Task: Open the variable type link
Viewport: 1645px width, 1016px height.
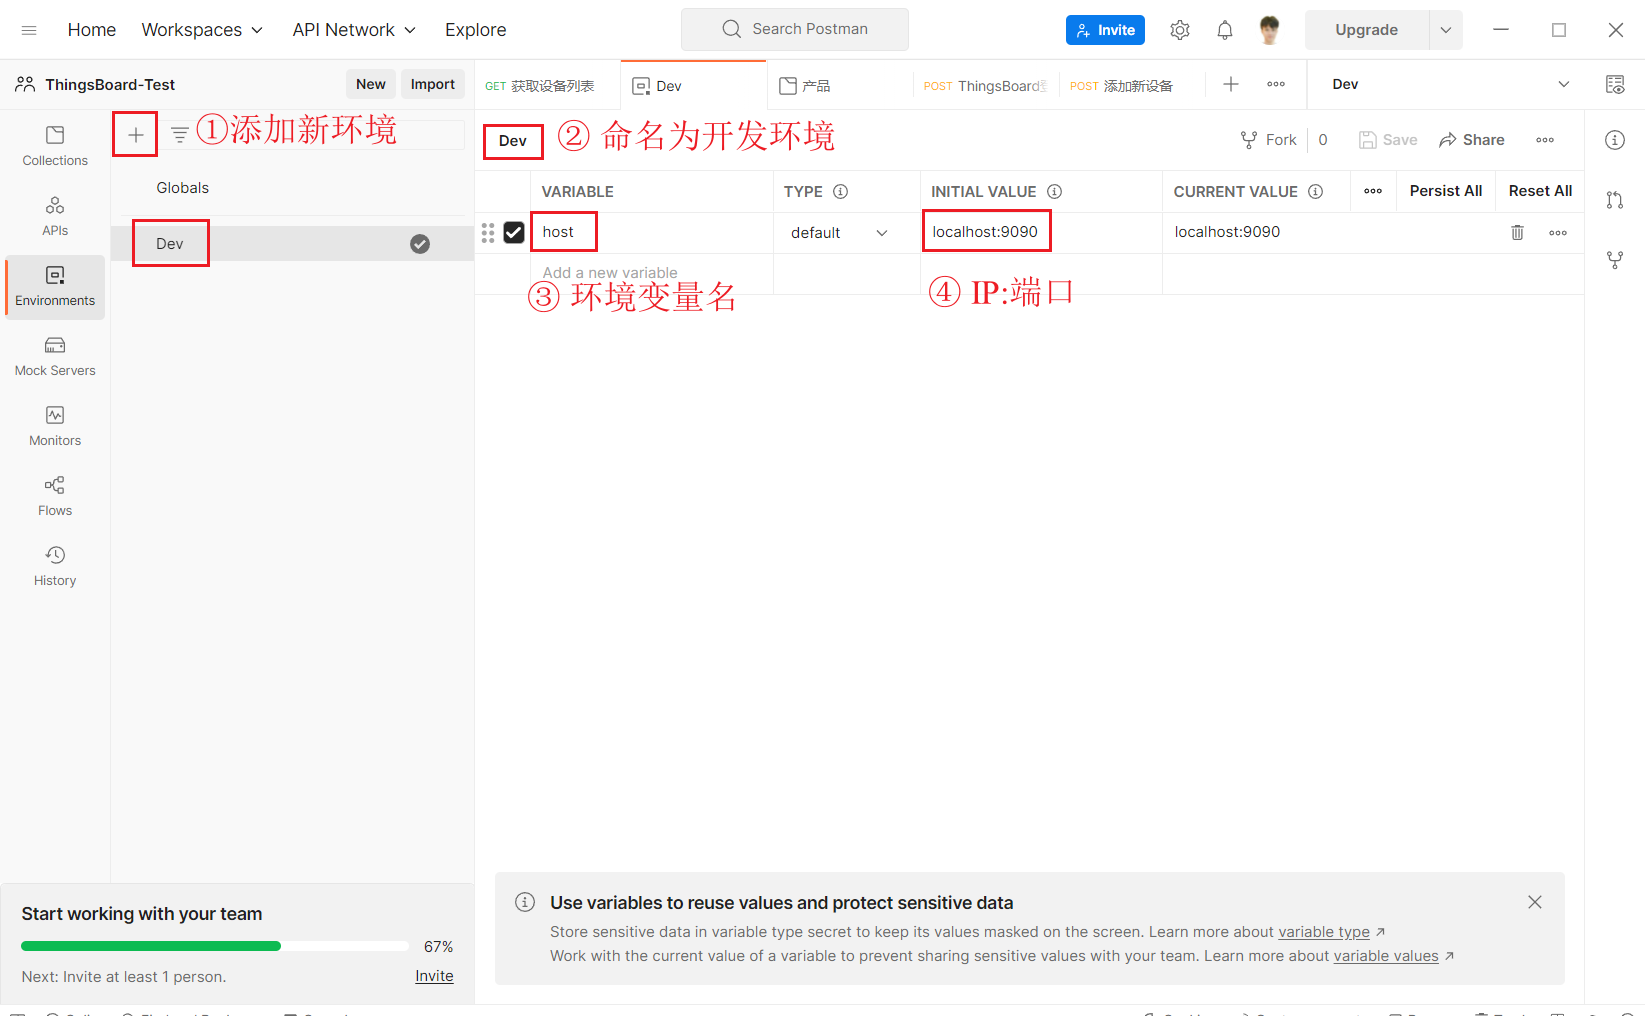Action: (1324, 932)
